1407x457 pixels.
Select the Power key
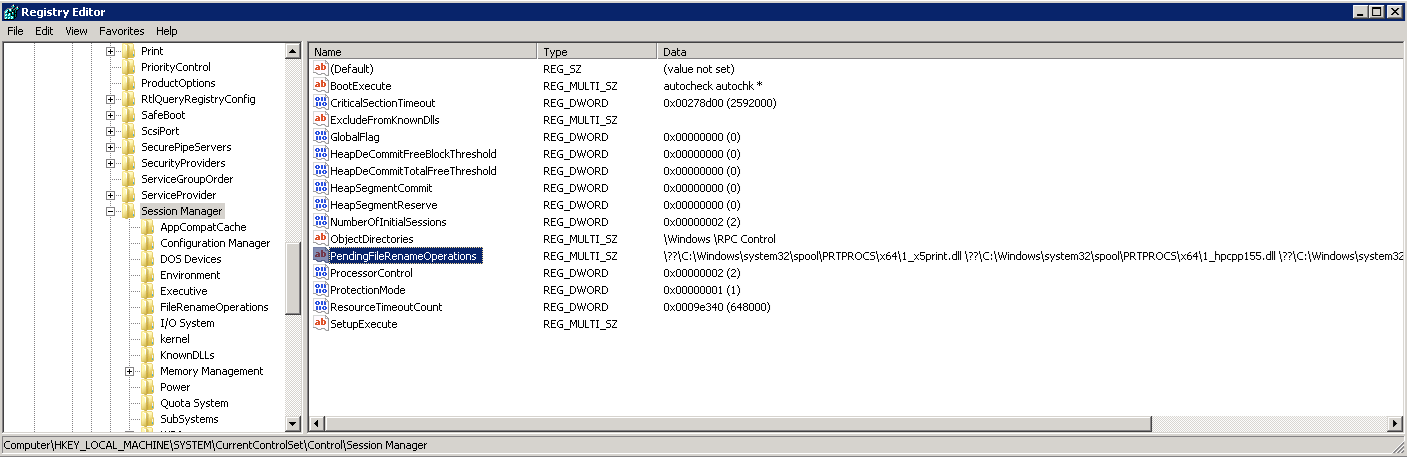click(x=175, y=387)
